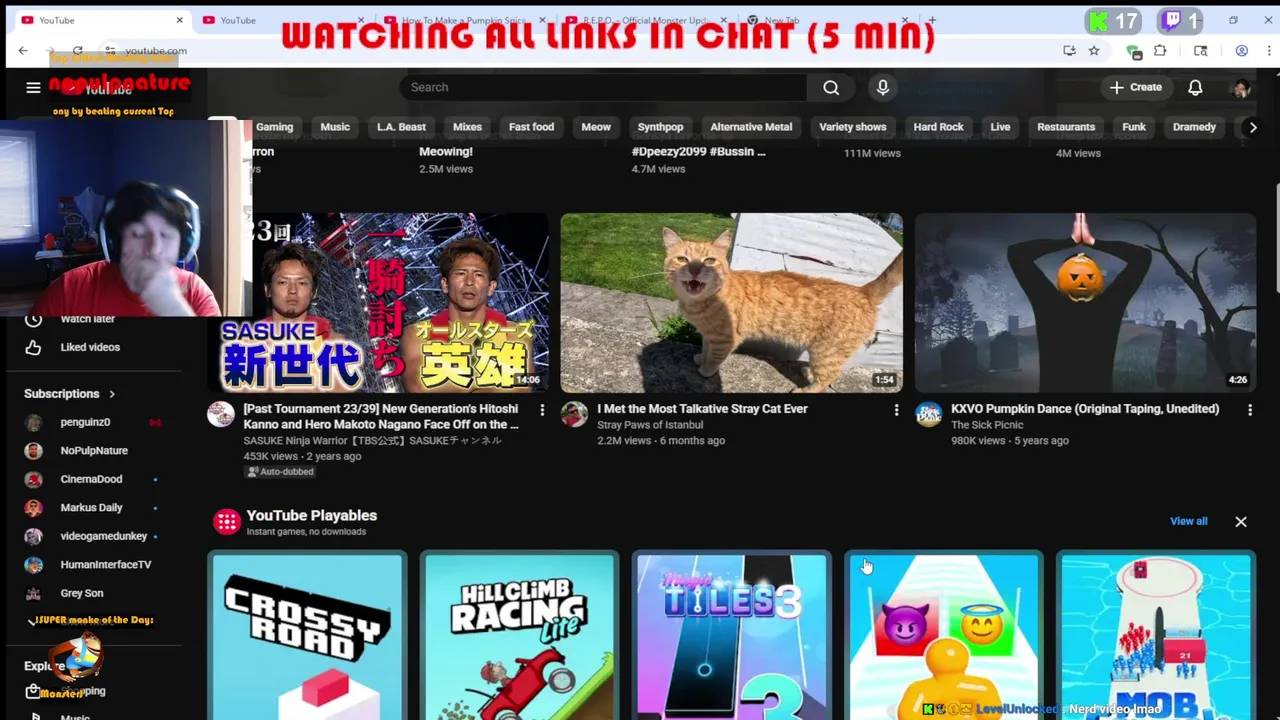
Task: Select the Meow filter chip
Action: (x=596, y=127)
